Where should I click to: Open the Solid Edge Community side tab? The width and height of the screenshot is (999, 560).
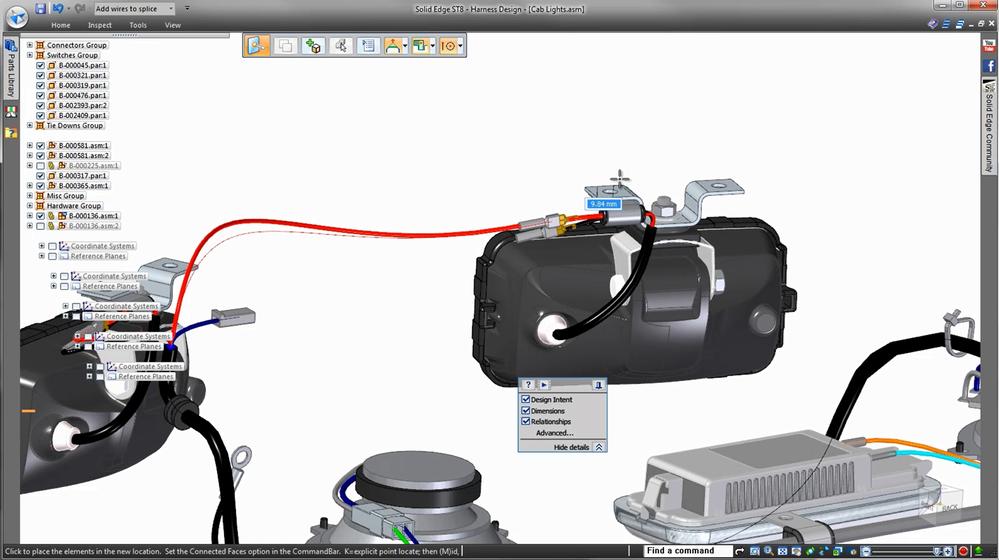[989, 126]
